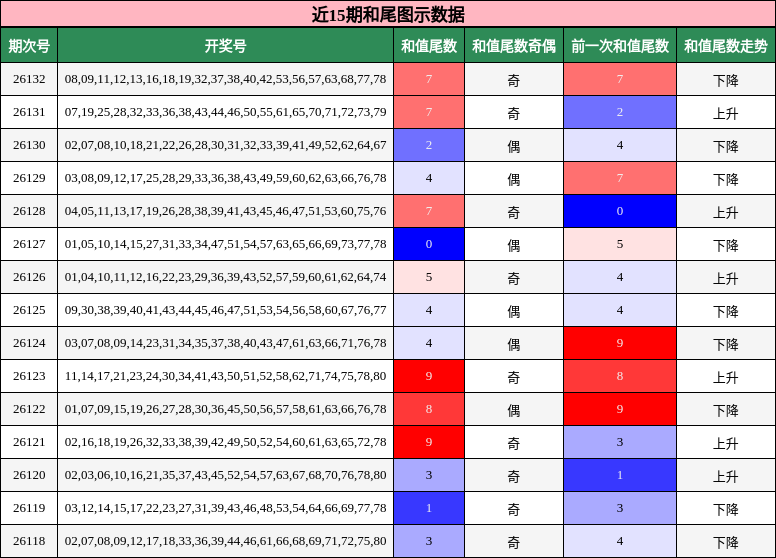Viewport: 776px width, 558px height.
Task: Click the 上升 trend cell in row 26131
Action: click(726, 112)
